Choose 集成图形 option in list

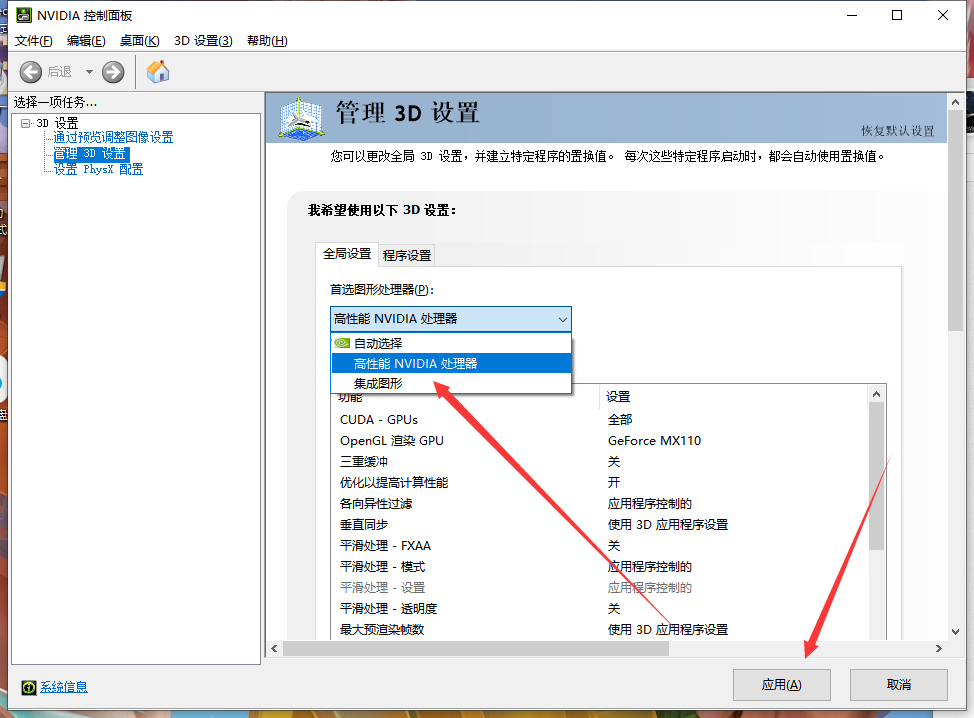[451, 383]
